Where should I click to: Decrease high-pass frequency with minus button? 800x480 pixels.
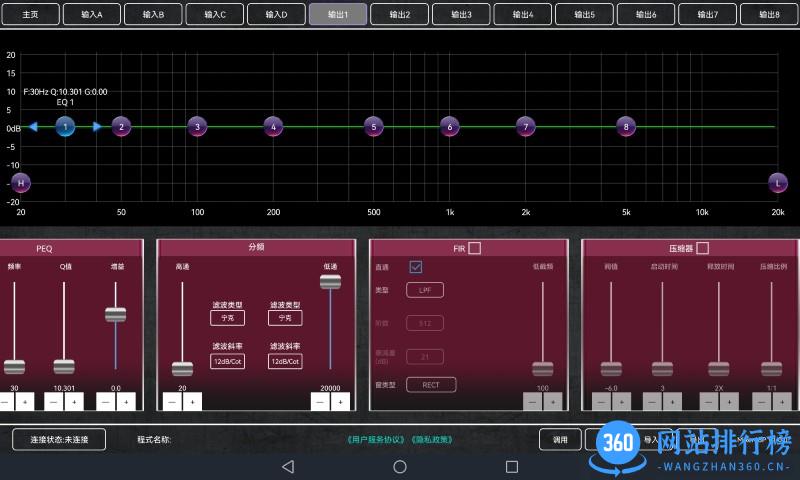click(172, 402)
